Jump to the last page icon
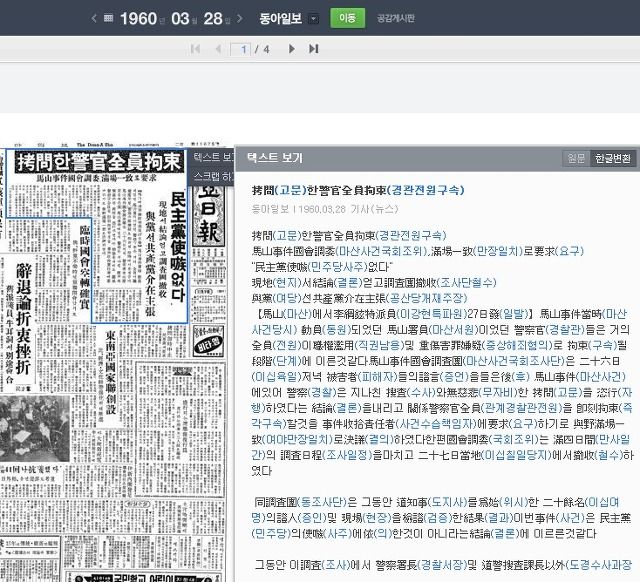Image resolution: width=640 pixels, height=582 pixels. [313, 49]
